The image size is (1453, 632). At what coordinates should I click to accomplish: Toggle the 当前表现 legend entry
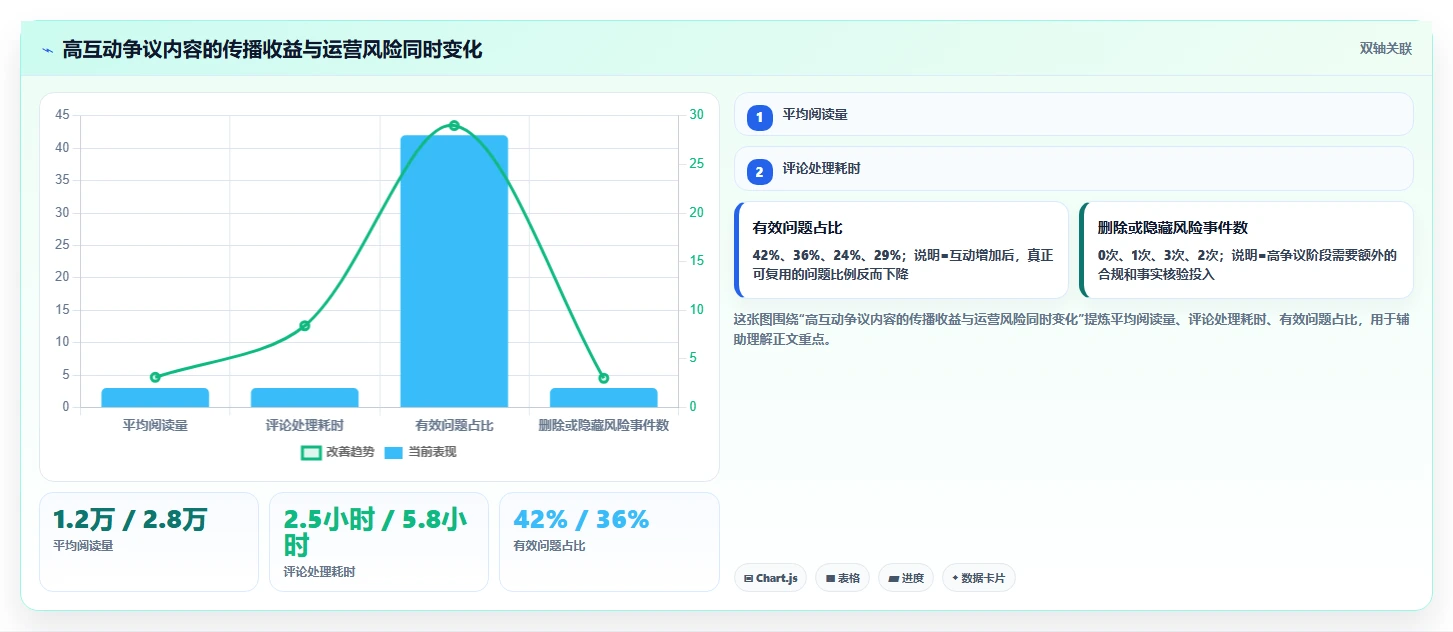(x=420, y=452)
